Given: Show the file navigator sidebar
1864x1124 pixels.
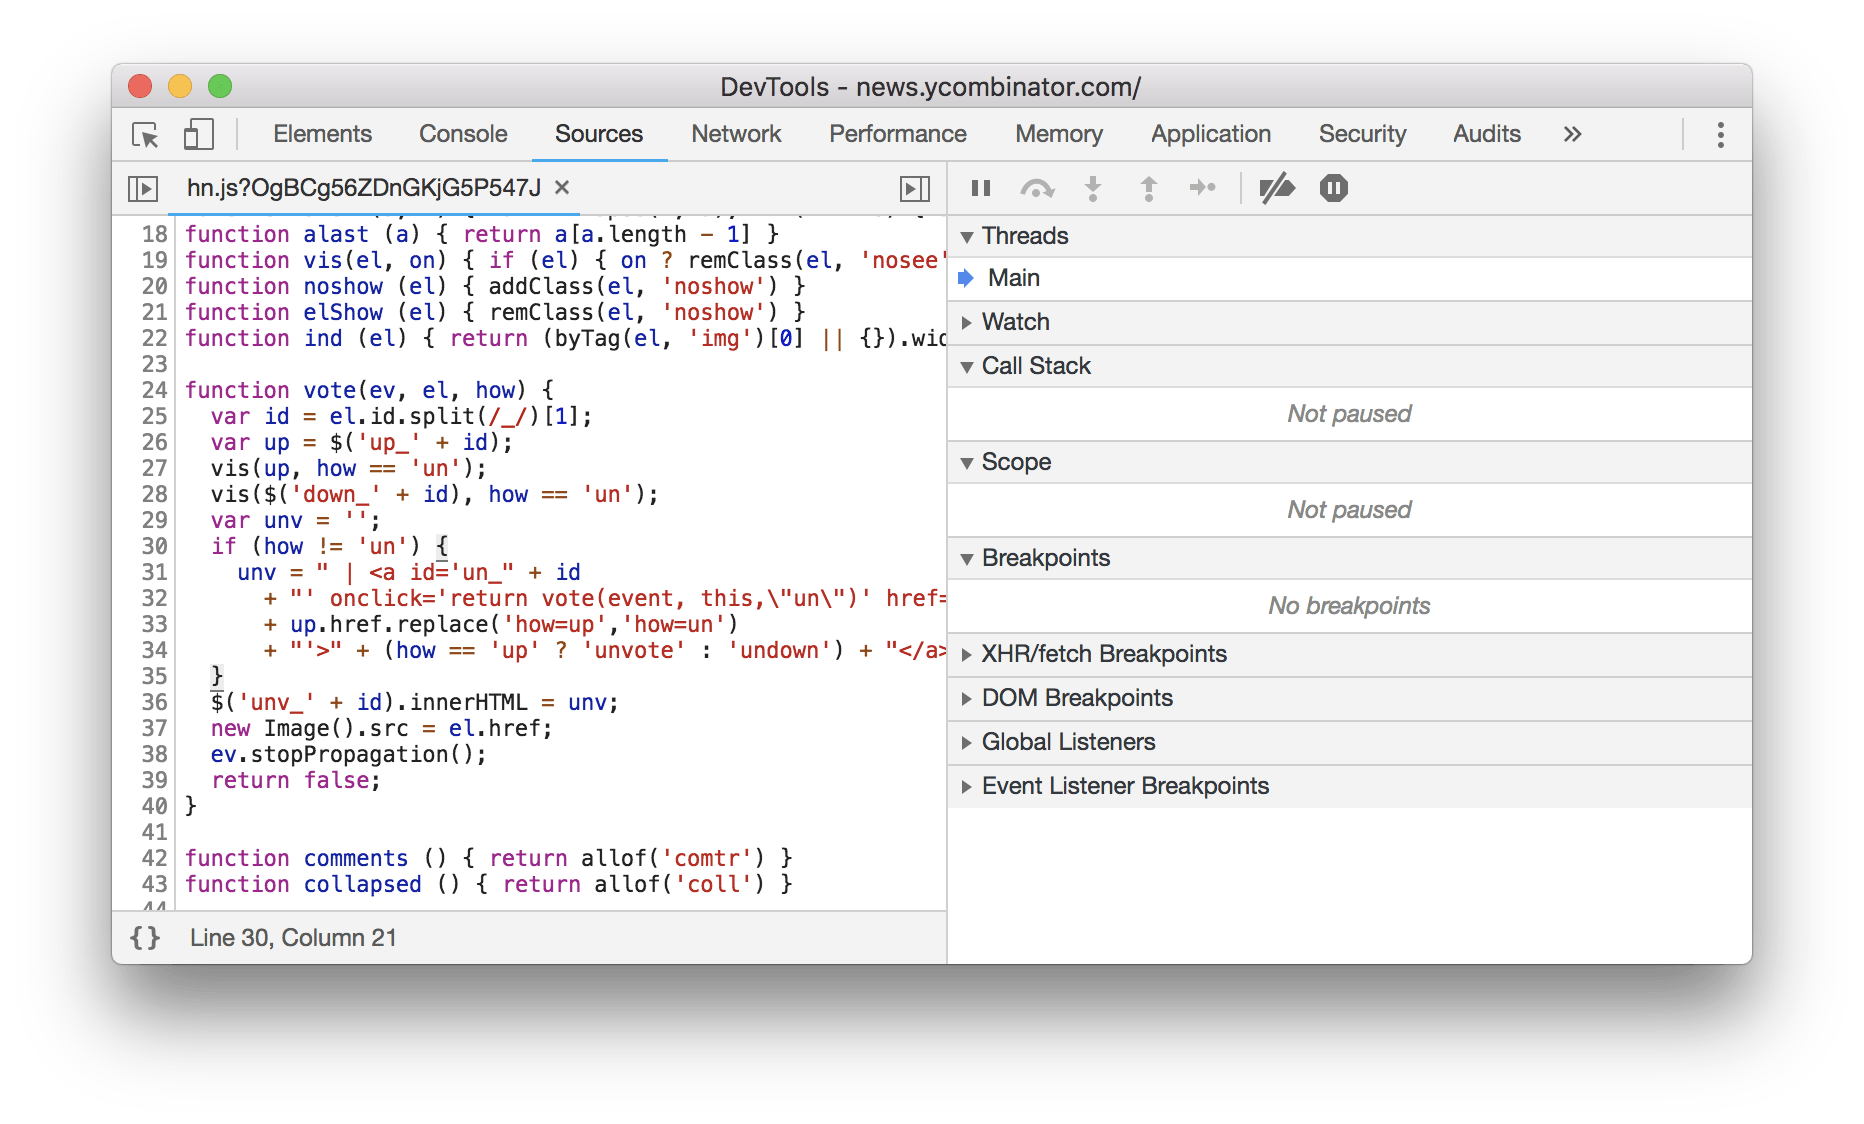Looking at the screenshot, I should click(143, 188).
